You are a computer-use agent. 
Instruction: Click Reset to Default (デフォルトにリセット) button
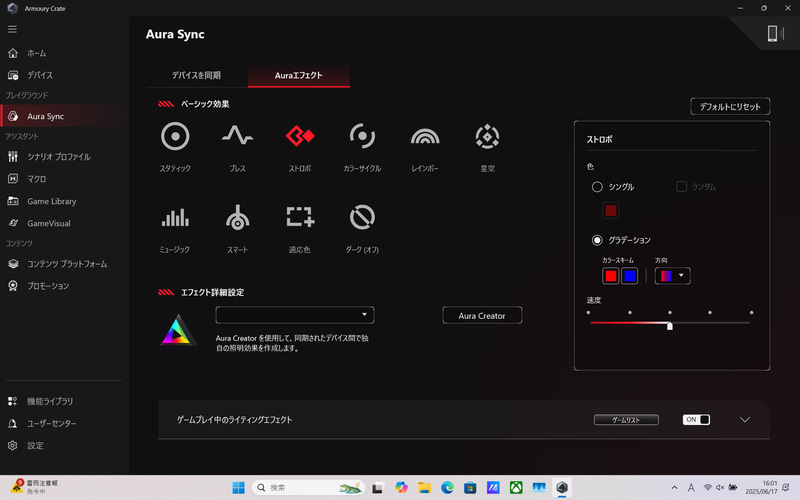point(730,107)
